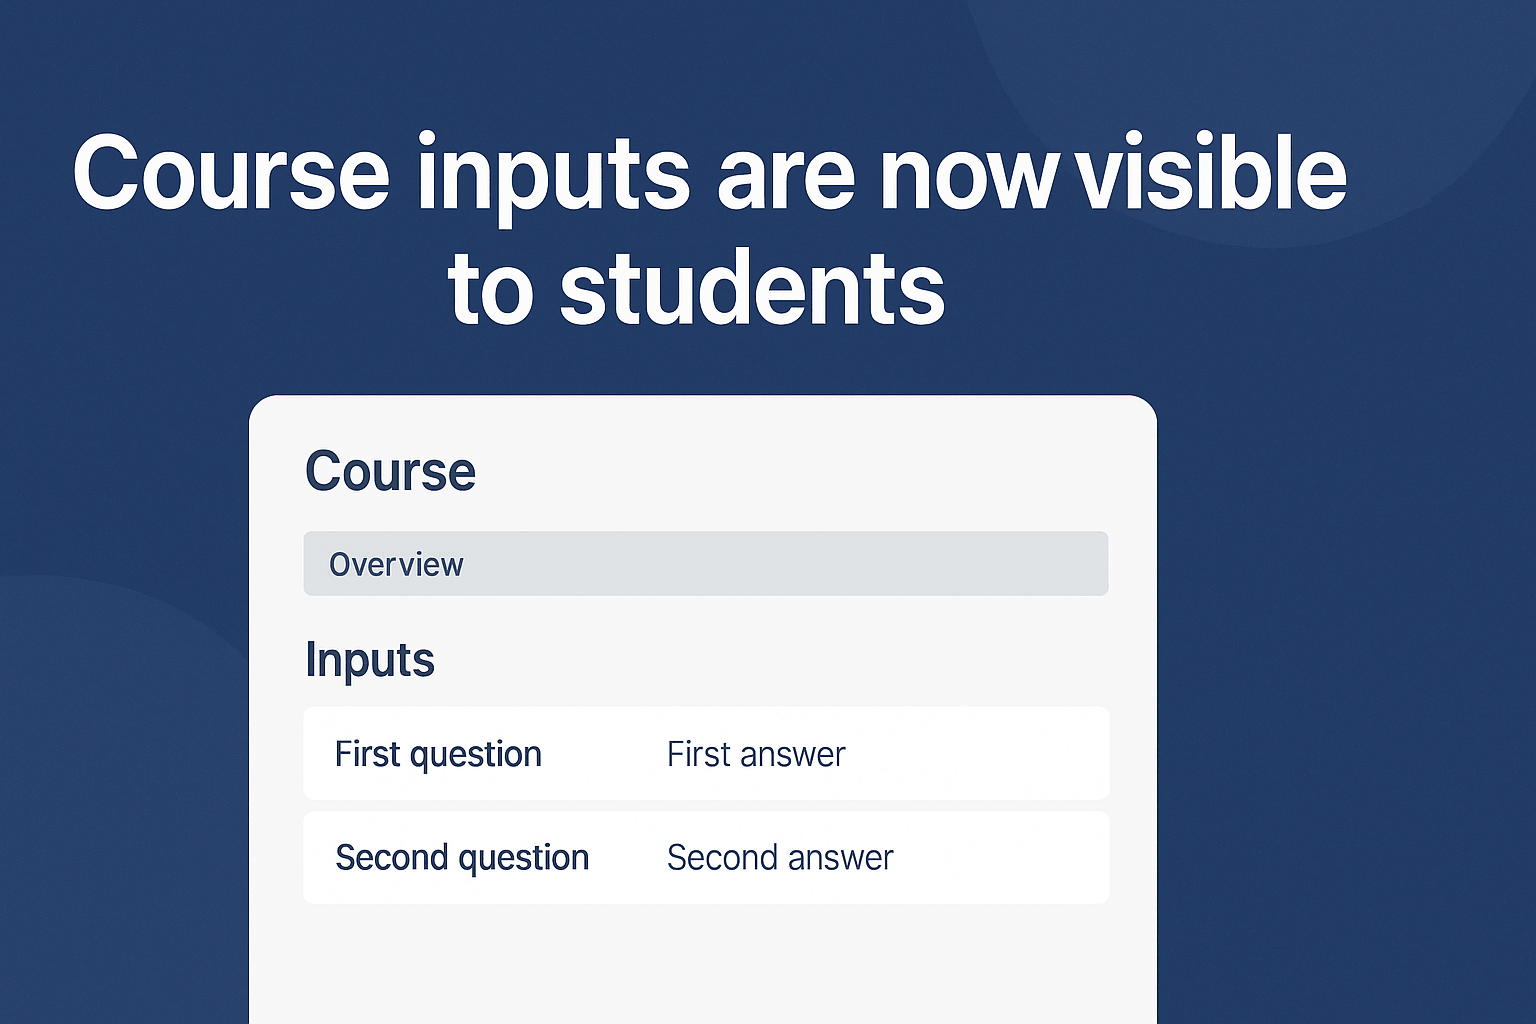Click the word now in the headline

click(967, 178)
